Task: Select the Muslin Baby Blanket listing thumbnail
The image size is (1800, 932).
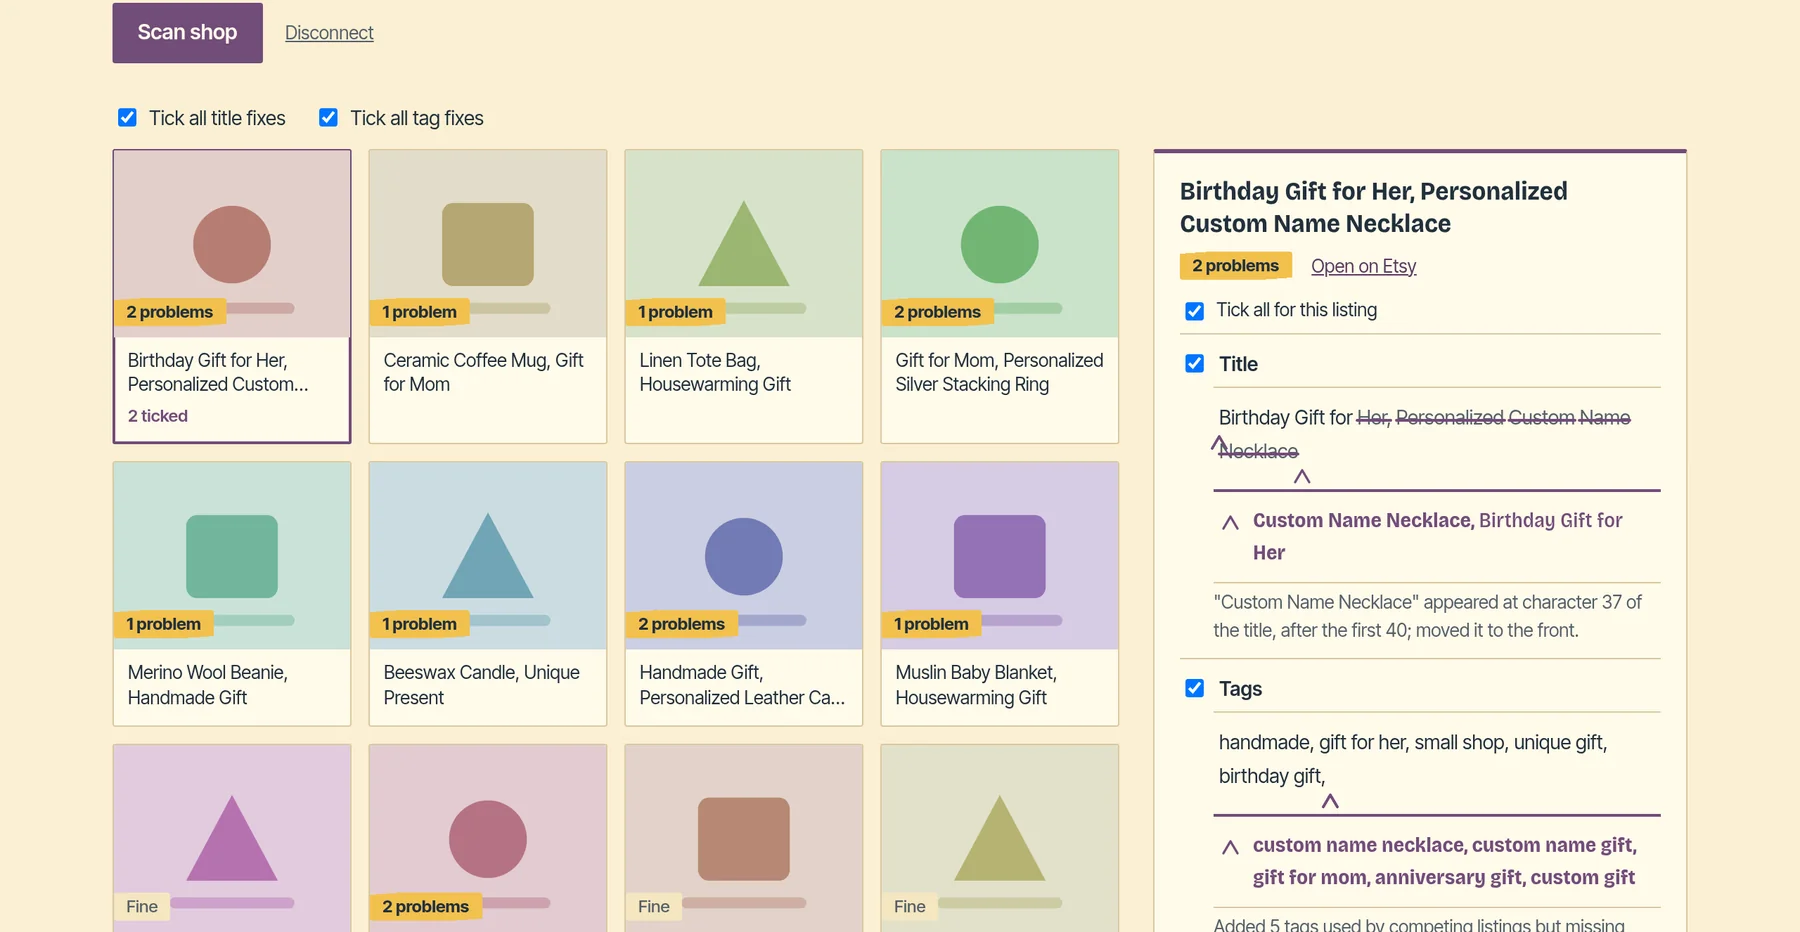Action: 1000,556
